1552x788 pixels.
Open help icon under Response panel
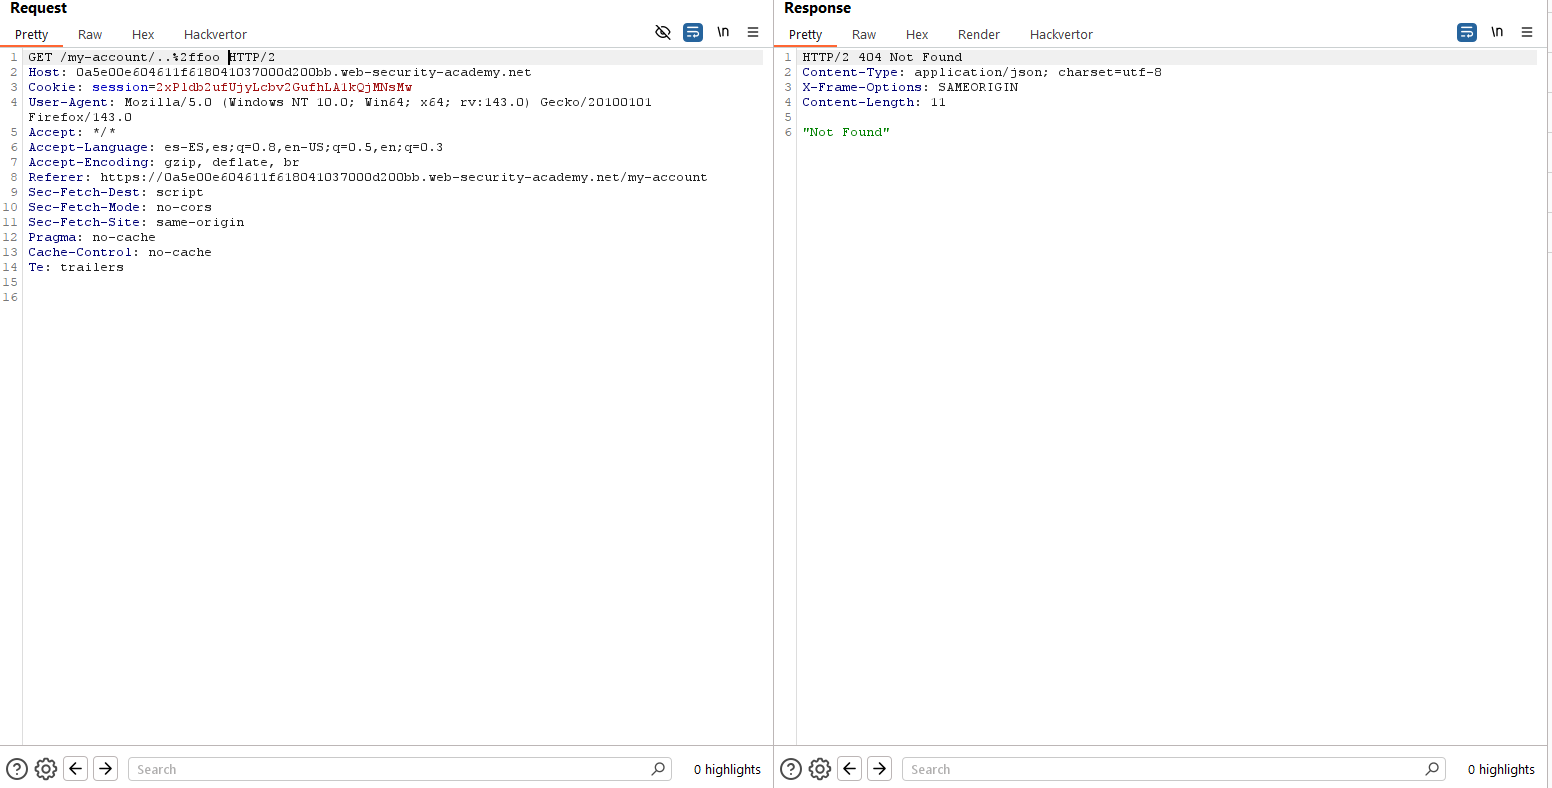791,769
